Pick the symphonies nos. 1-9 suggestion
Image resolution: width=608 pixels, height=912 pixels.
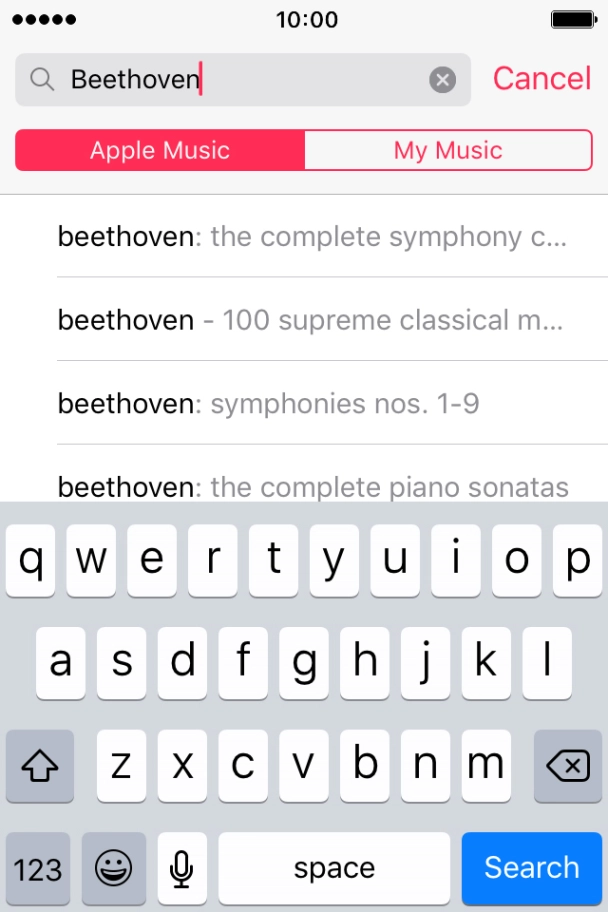pos(269,404)
